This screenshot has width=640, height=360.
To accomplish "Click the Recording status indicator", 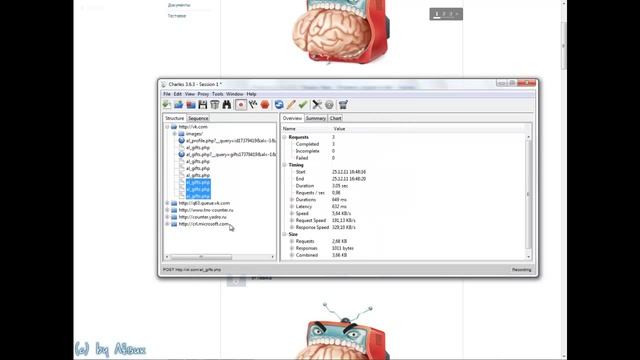I will click(x=521, y=270).
